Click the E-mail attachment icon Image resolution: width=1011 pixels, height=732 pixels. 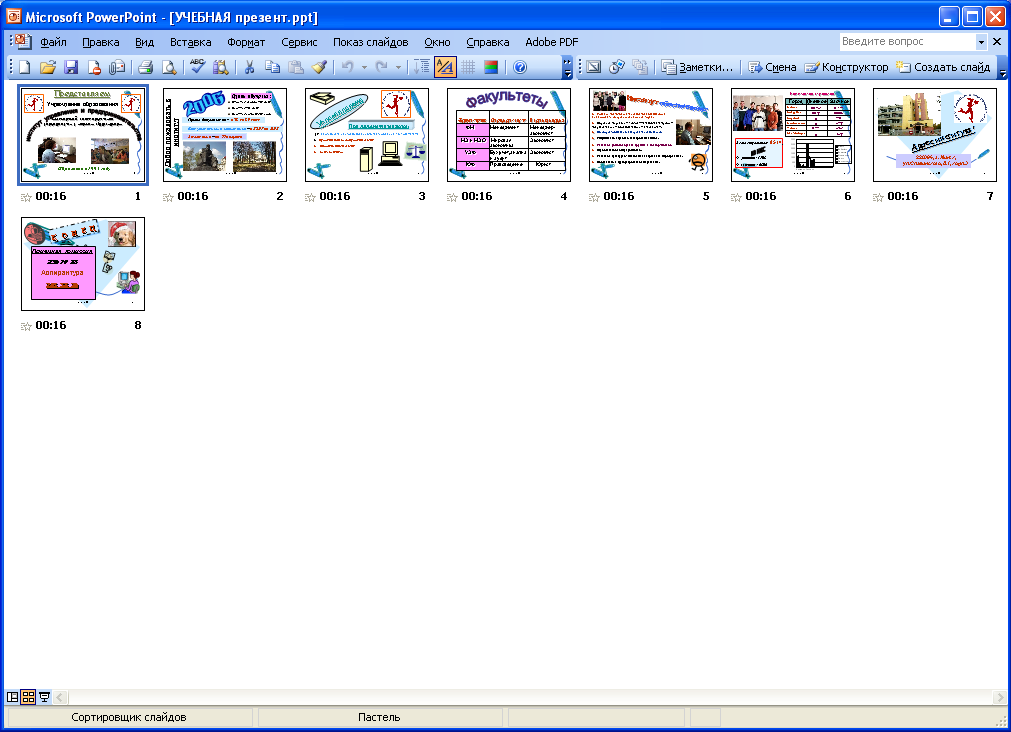[x=117, y=67]
